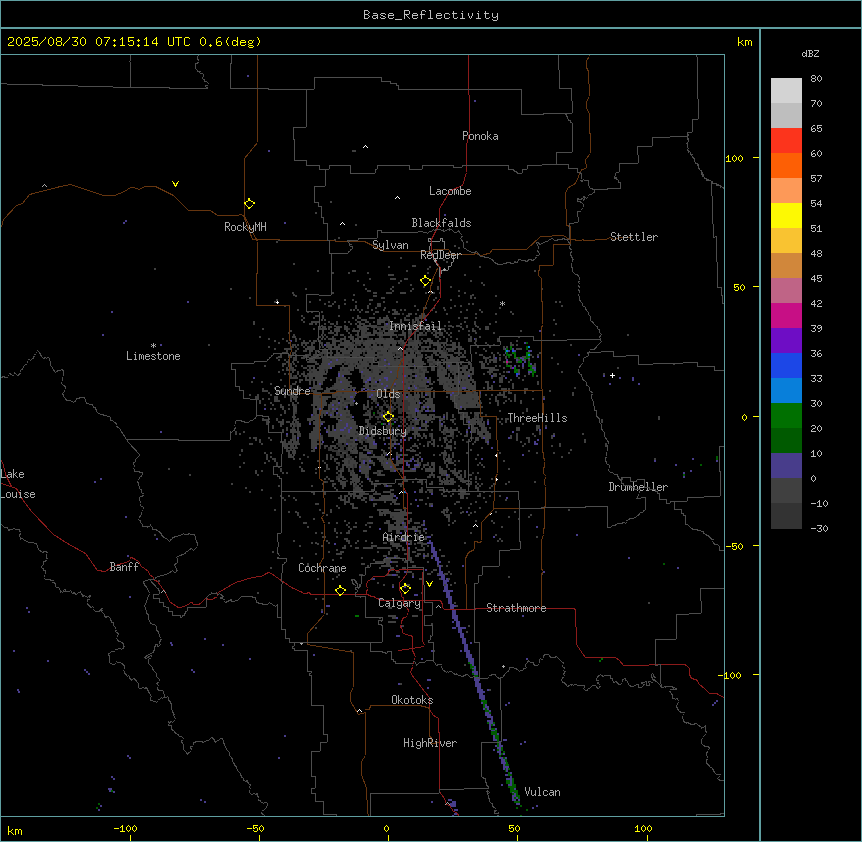
Task: Click the dBZ legend heading
Action: 810,54
